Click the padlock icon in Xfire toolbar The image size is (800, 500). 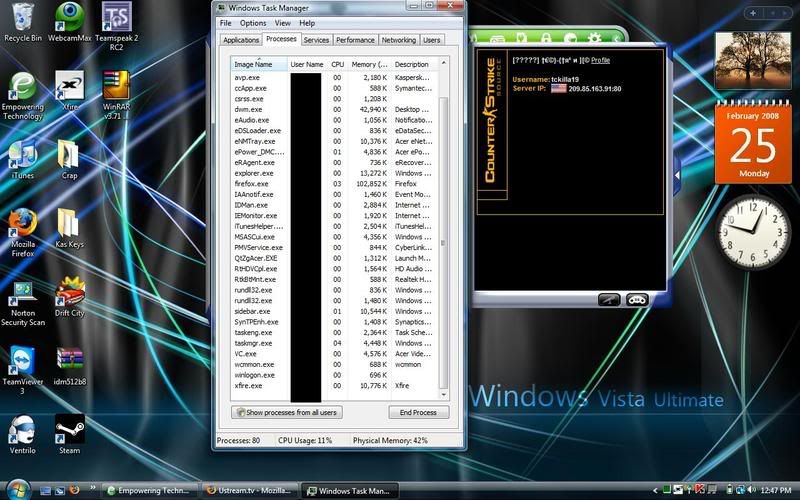click(546, 38)
